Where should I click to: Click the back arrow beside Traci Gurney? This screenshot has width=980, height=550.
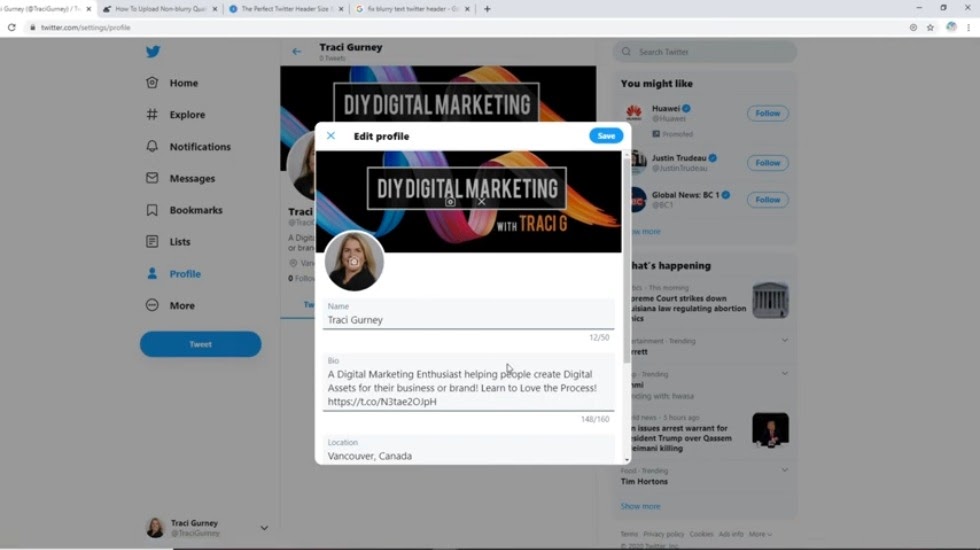click(x=297, y=51)
